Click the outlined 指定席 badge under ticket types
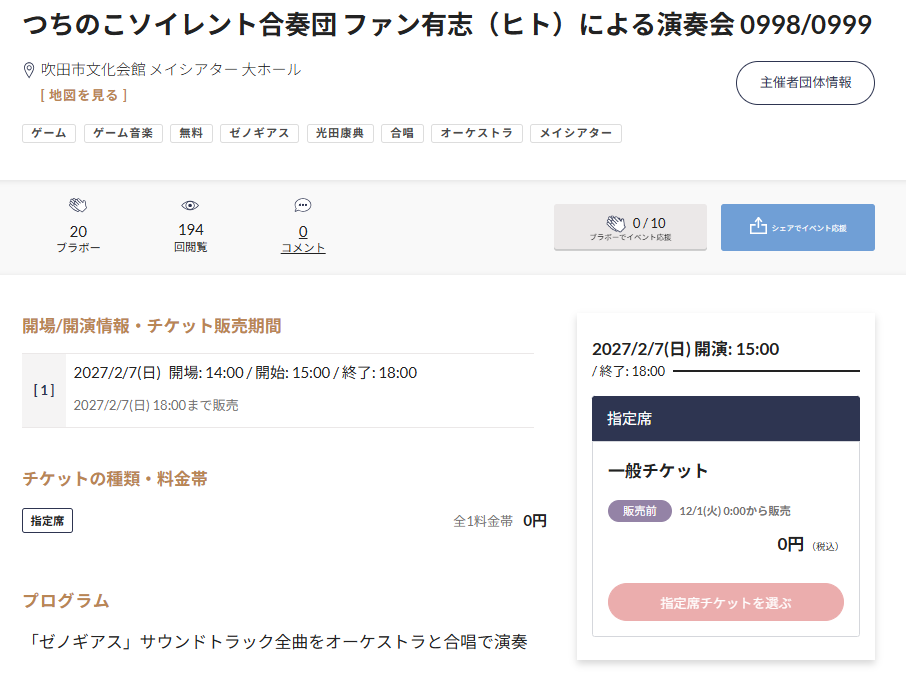Image resolution: width=906 pixels, height=692 pixels. coord(47,520)
